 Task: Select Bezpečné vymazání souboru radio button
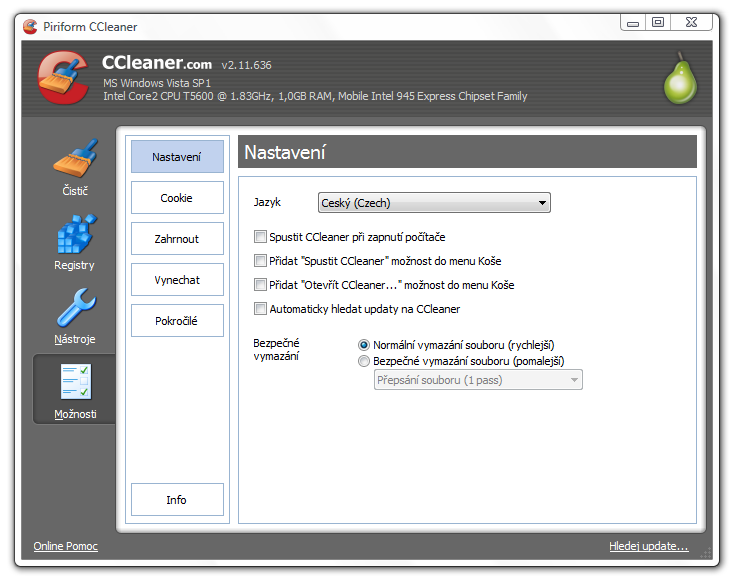pos(364,361)
